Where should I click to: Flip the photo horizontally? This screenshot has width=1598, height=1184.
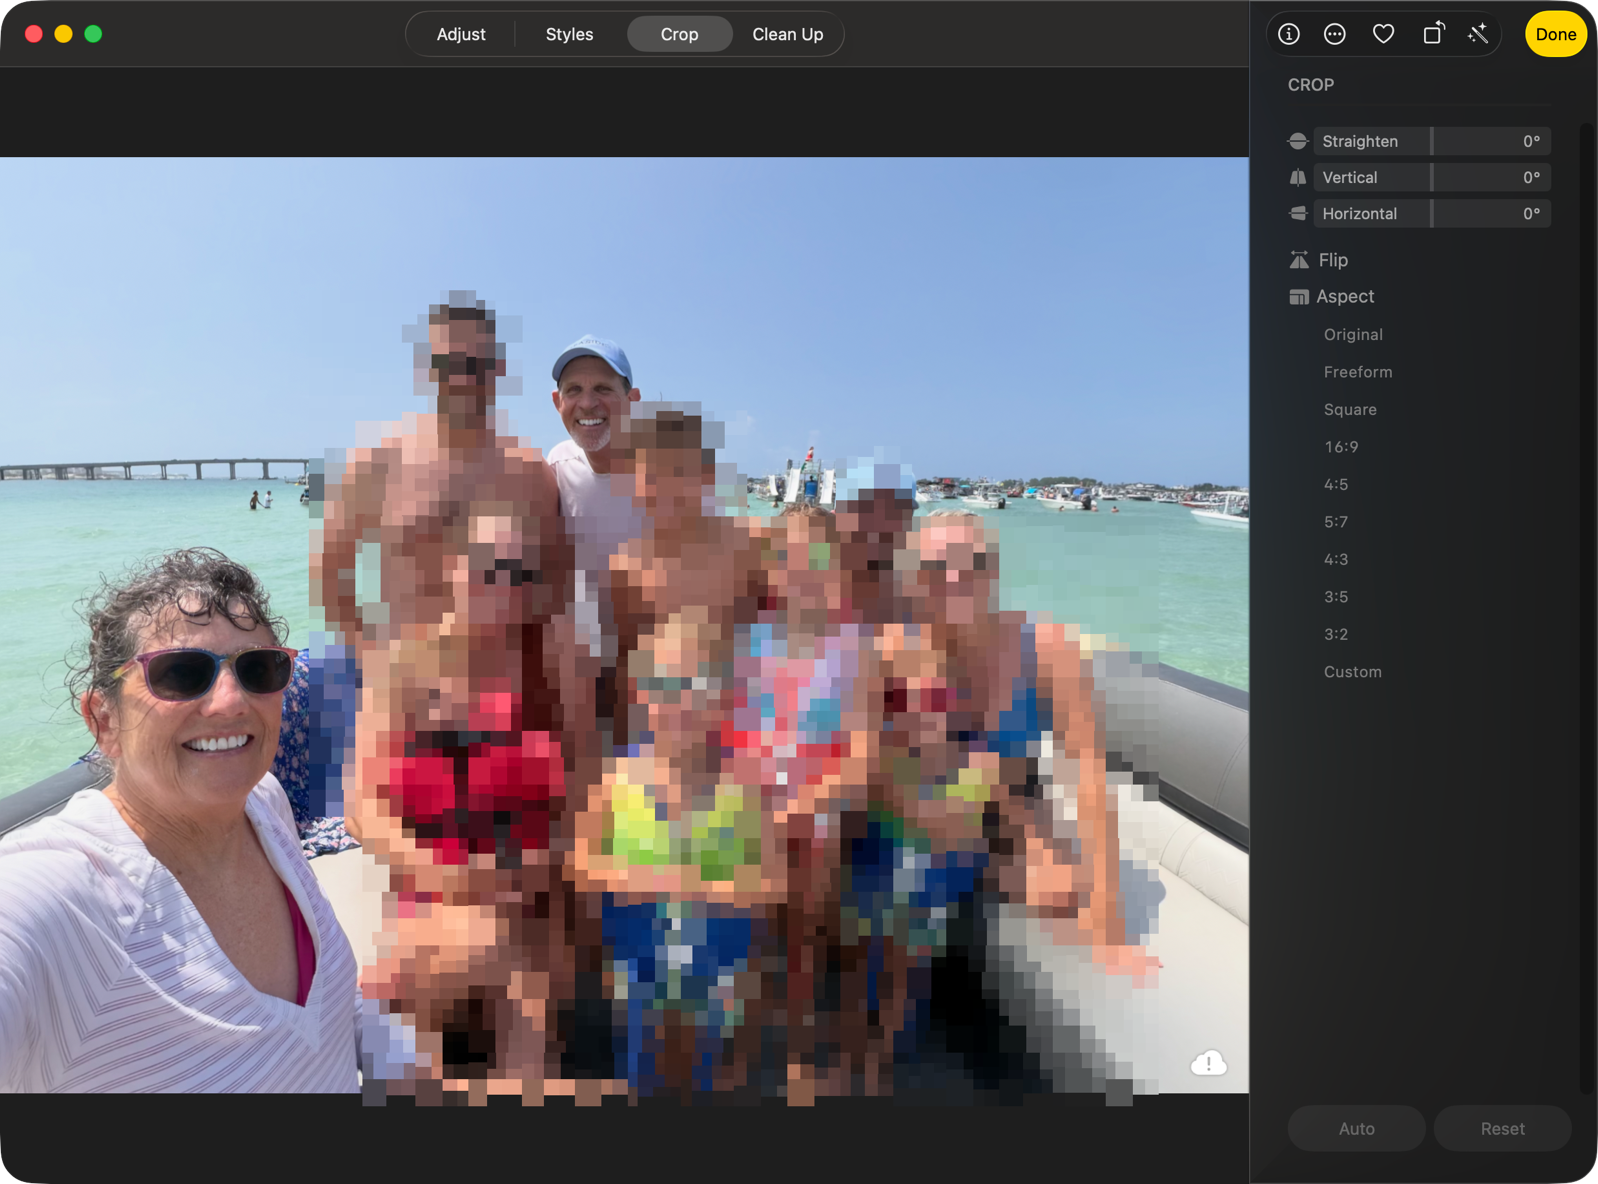tap(1319, 260)
